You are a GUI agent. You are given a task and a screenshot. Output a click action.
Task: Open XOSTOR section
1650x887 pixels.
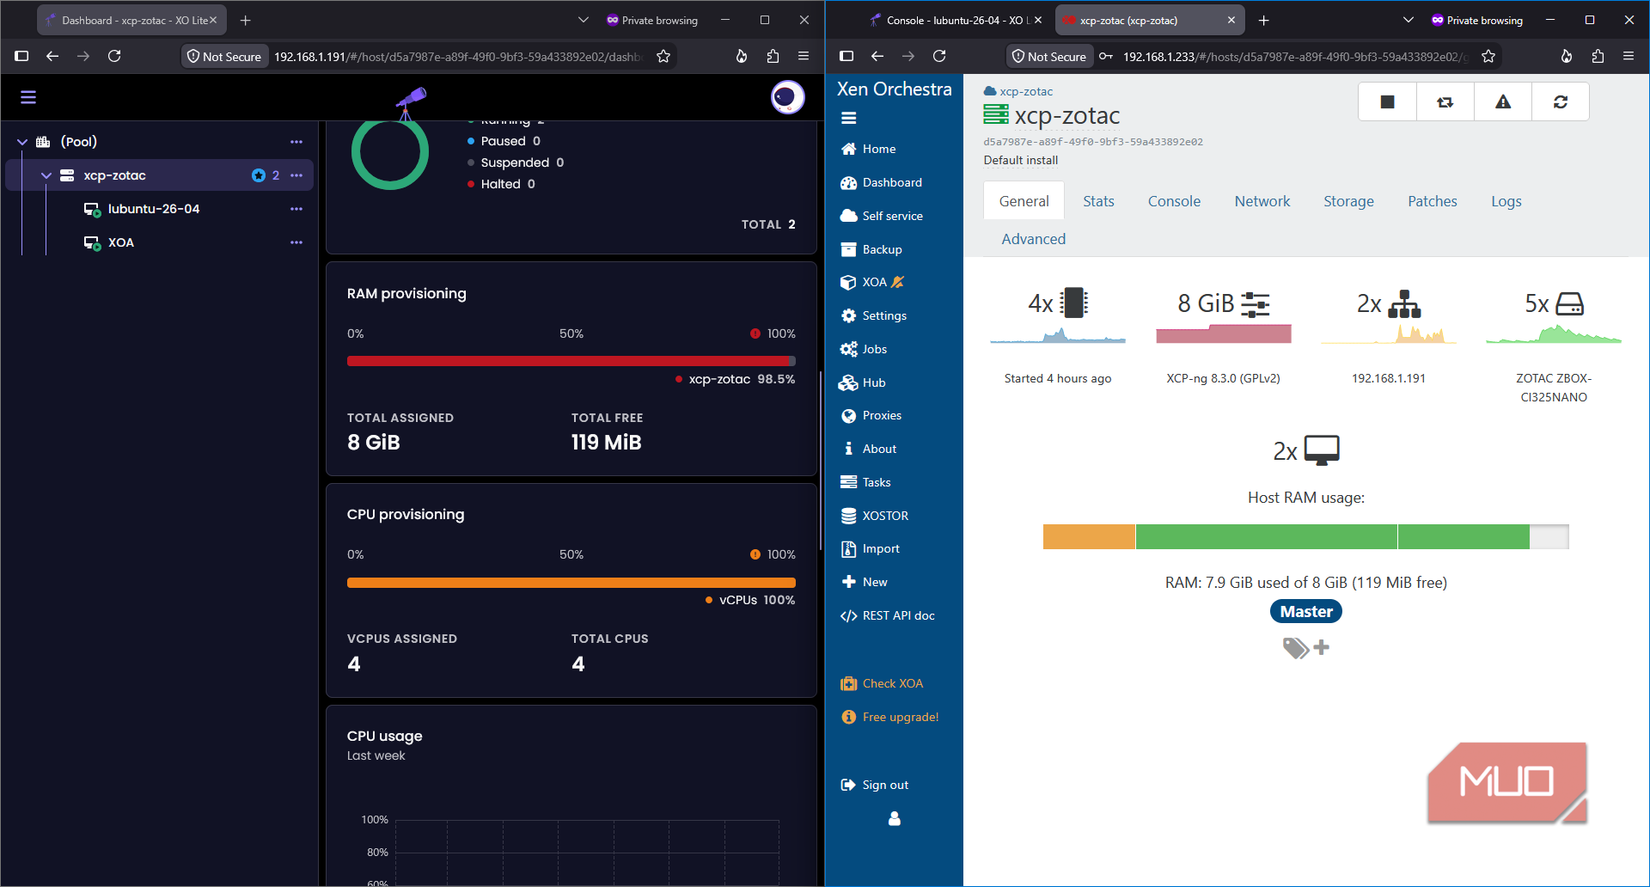875,516
